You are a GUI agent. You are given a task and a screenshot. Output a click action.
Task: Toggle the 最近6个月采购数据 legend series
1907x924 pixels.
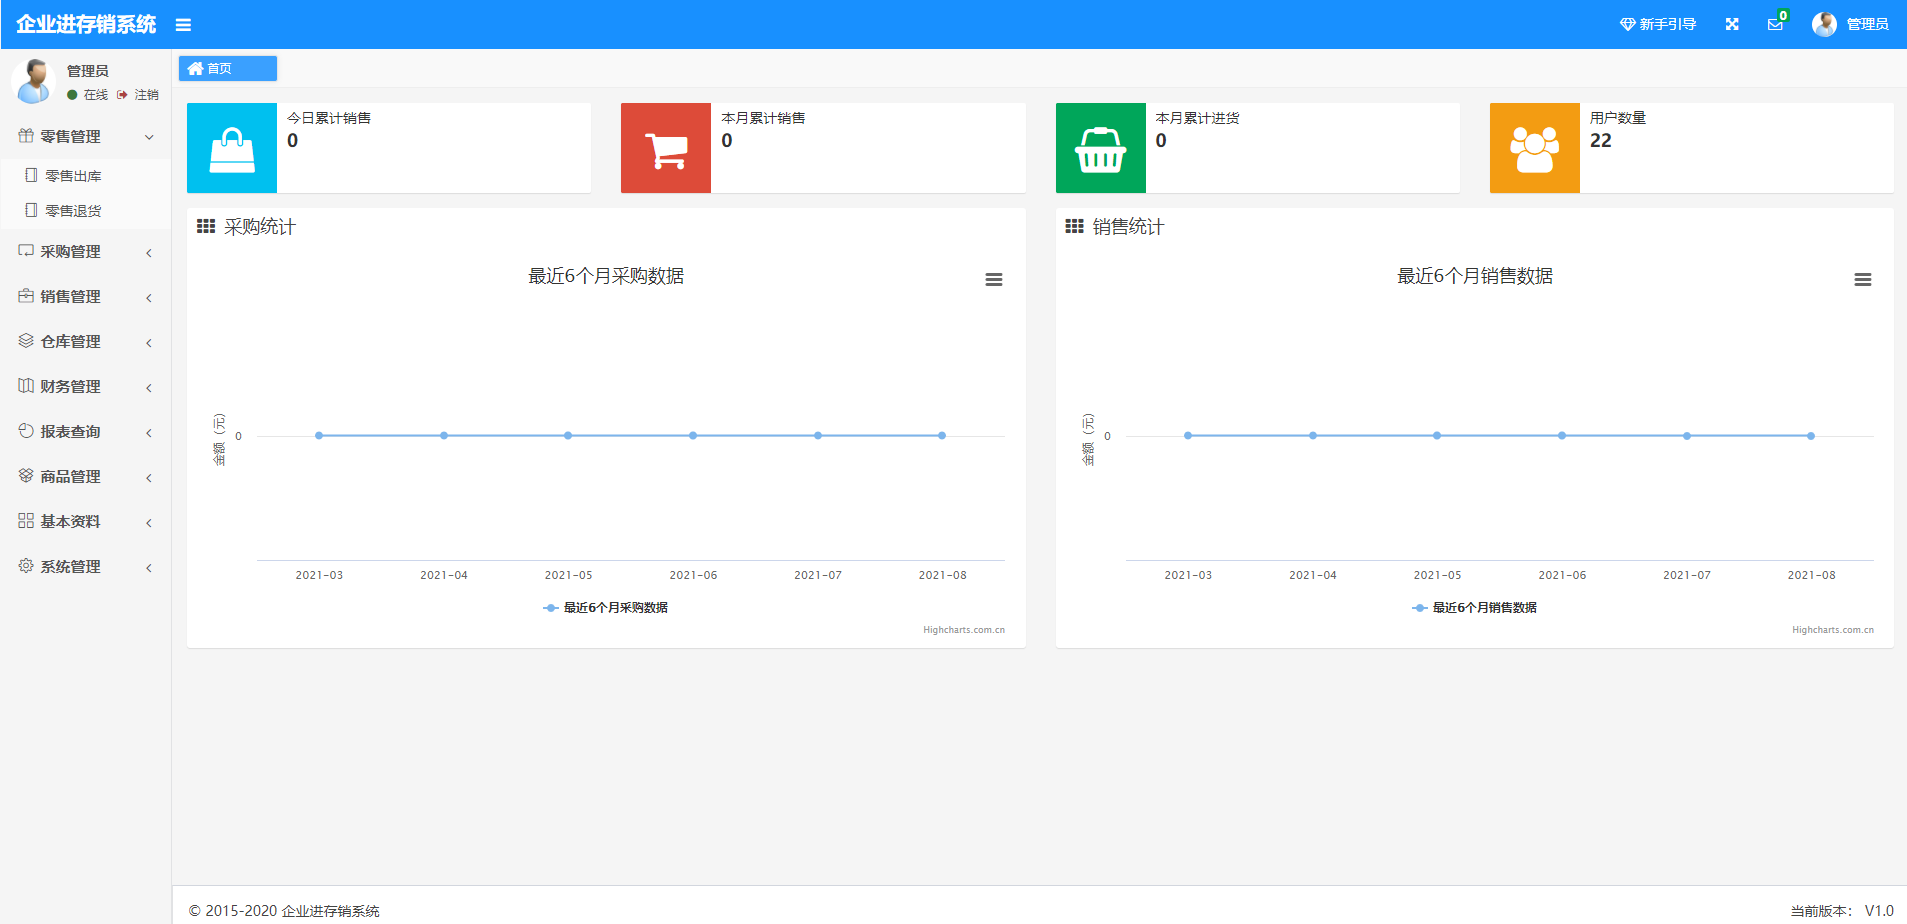(606, 608)
